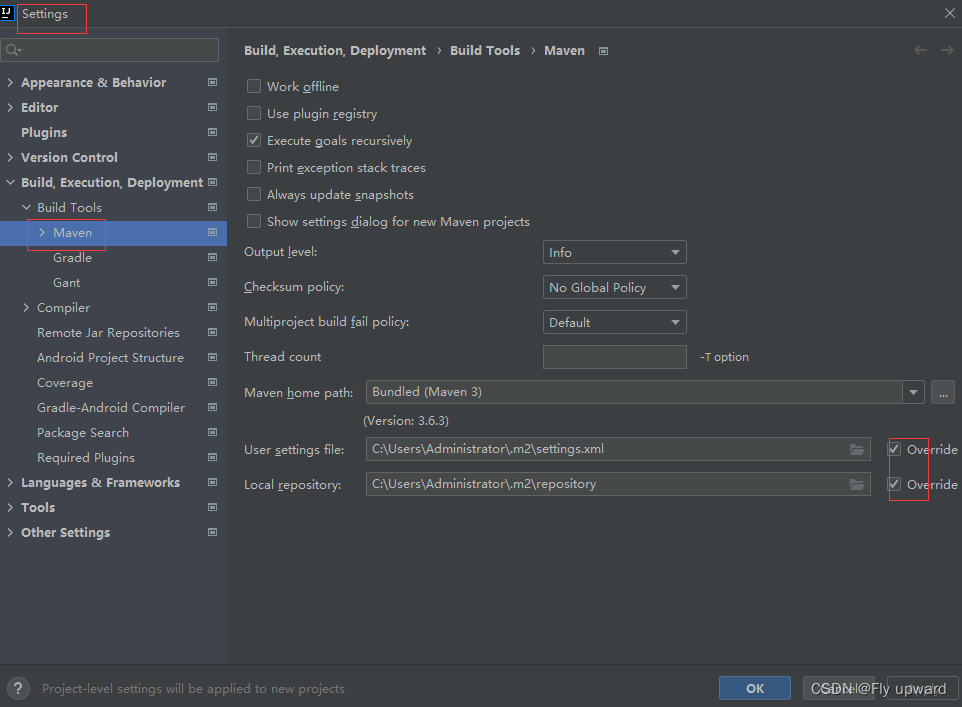Select Gant in settings tree

click(66, 283)
